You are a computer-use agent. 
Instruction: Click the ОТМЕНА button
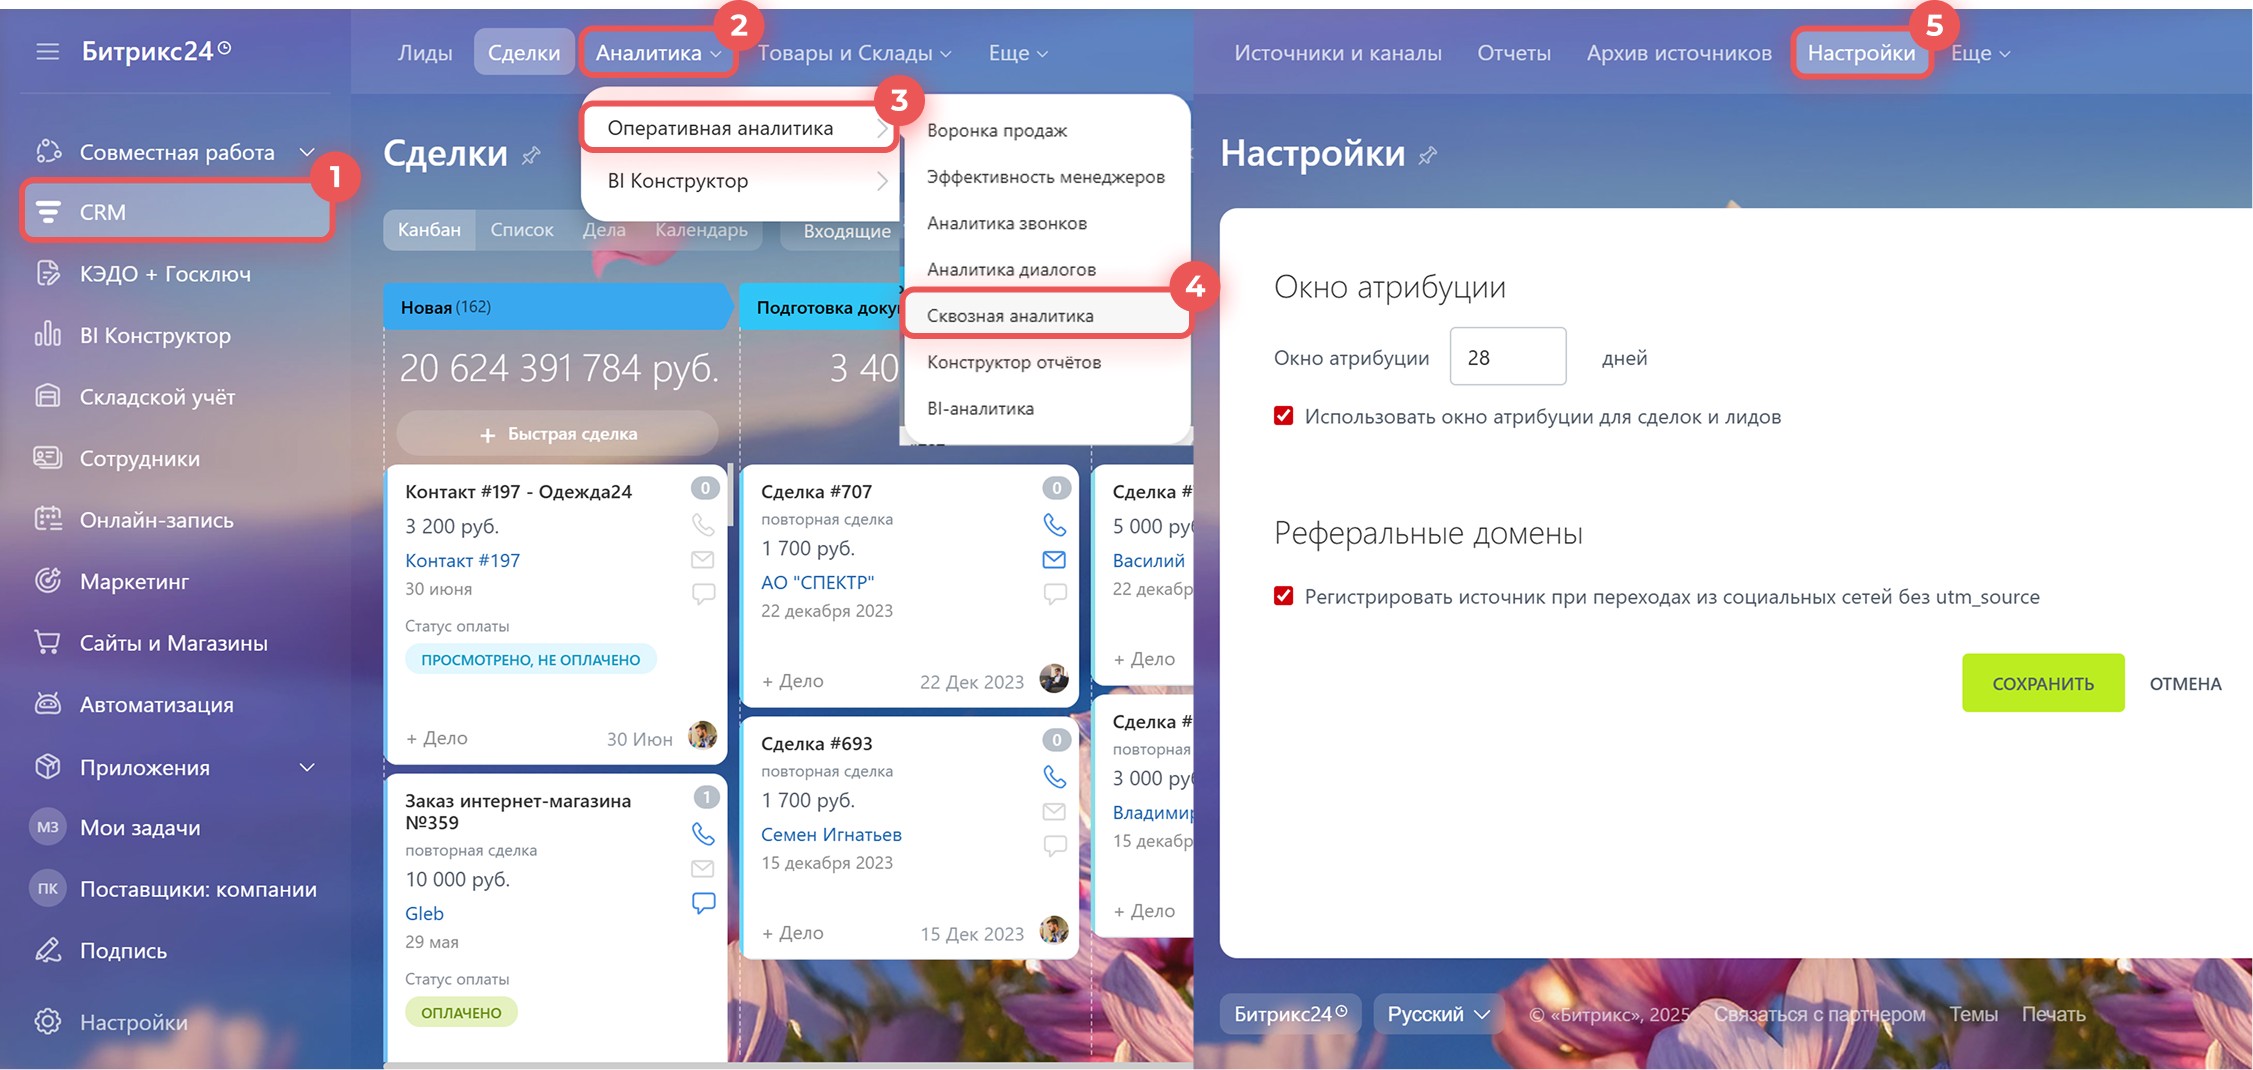click(2186, 684)
